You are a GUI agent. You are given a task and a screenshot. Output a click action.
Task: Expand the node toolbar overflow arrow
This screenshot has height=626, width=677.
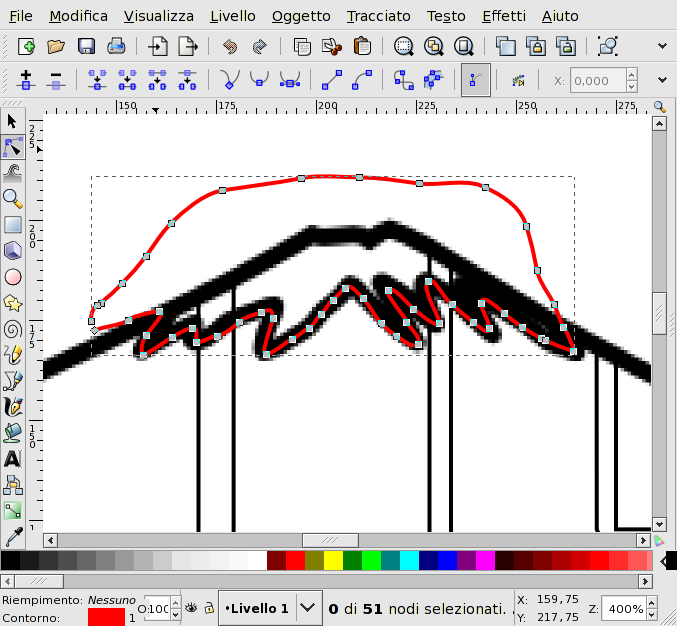coord(662,80)
